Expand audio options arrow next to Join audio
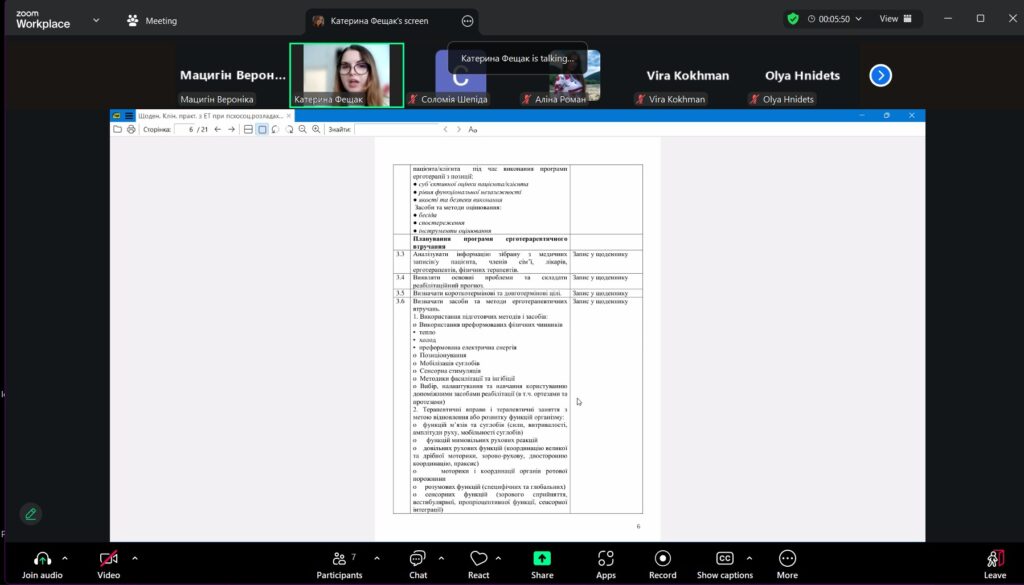Screen dimensions: 1024x585 pos(66,558)
